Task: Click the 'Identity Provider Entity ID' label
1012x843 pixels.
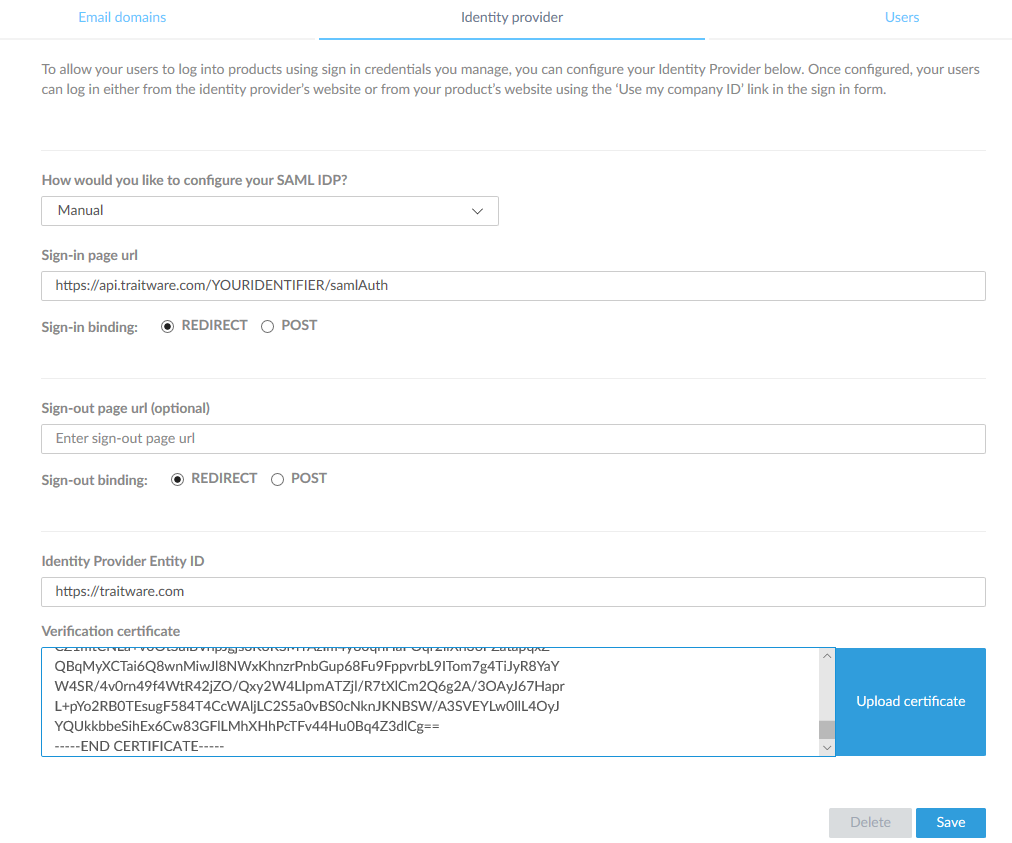Action: pos(123,561)
